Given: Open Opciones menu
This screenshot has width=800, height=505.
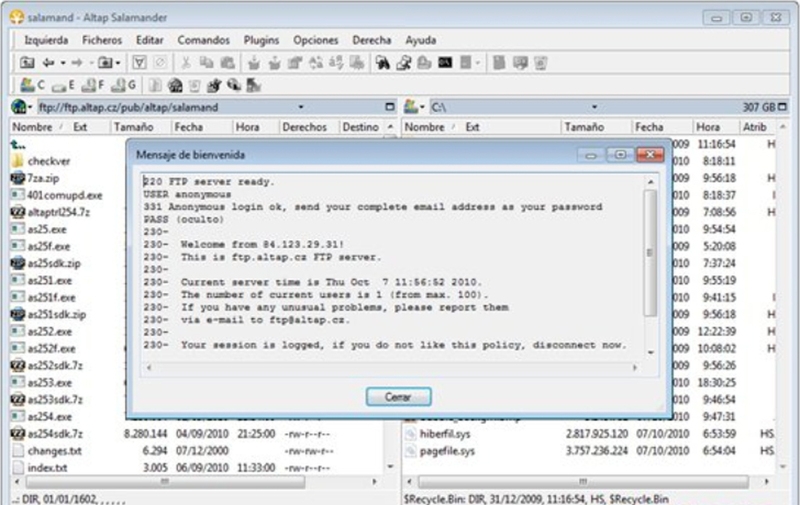Looking at the screenshot, I should pyautogui.click(x=315, y=40).
